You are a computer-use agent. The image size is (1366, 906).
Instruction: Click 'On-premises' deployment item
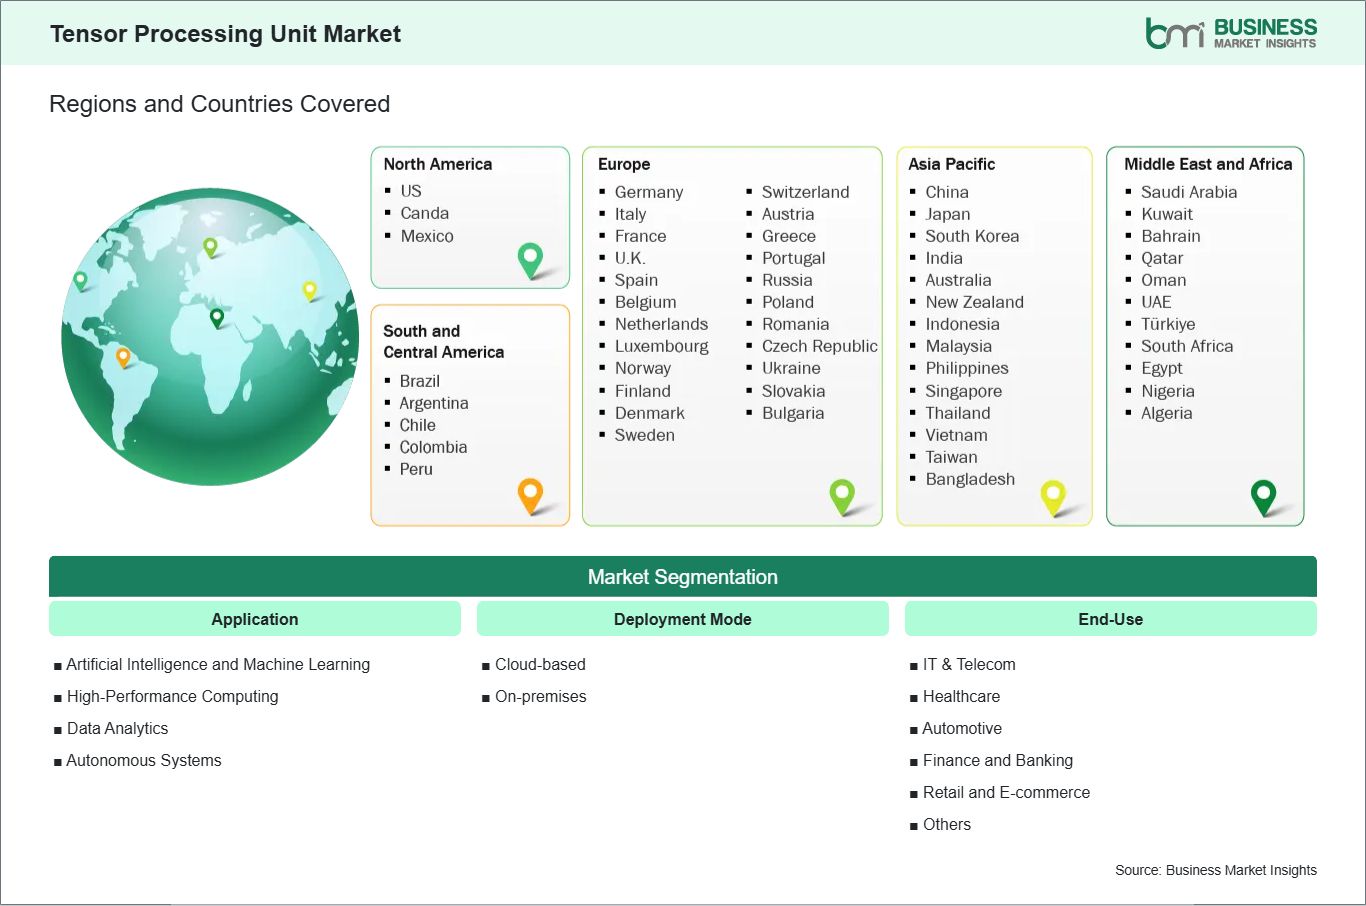pyautogui.click(x=541, y=696)
